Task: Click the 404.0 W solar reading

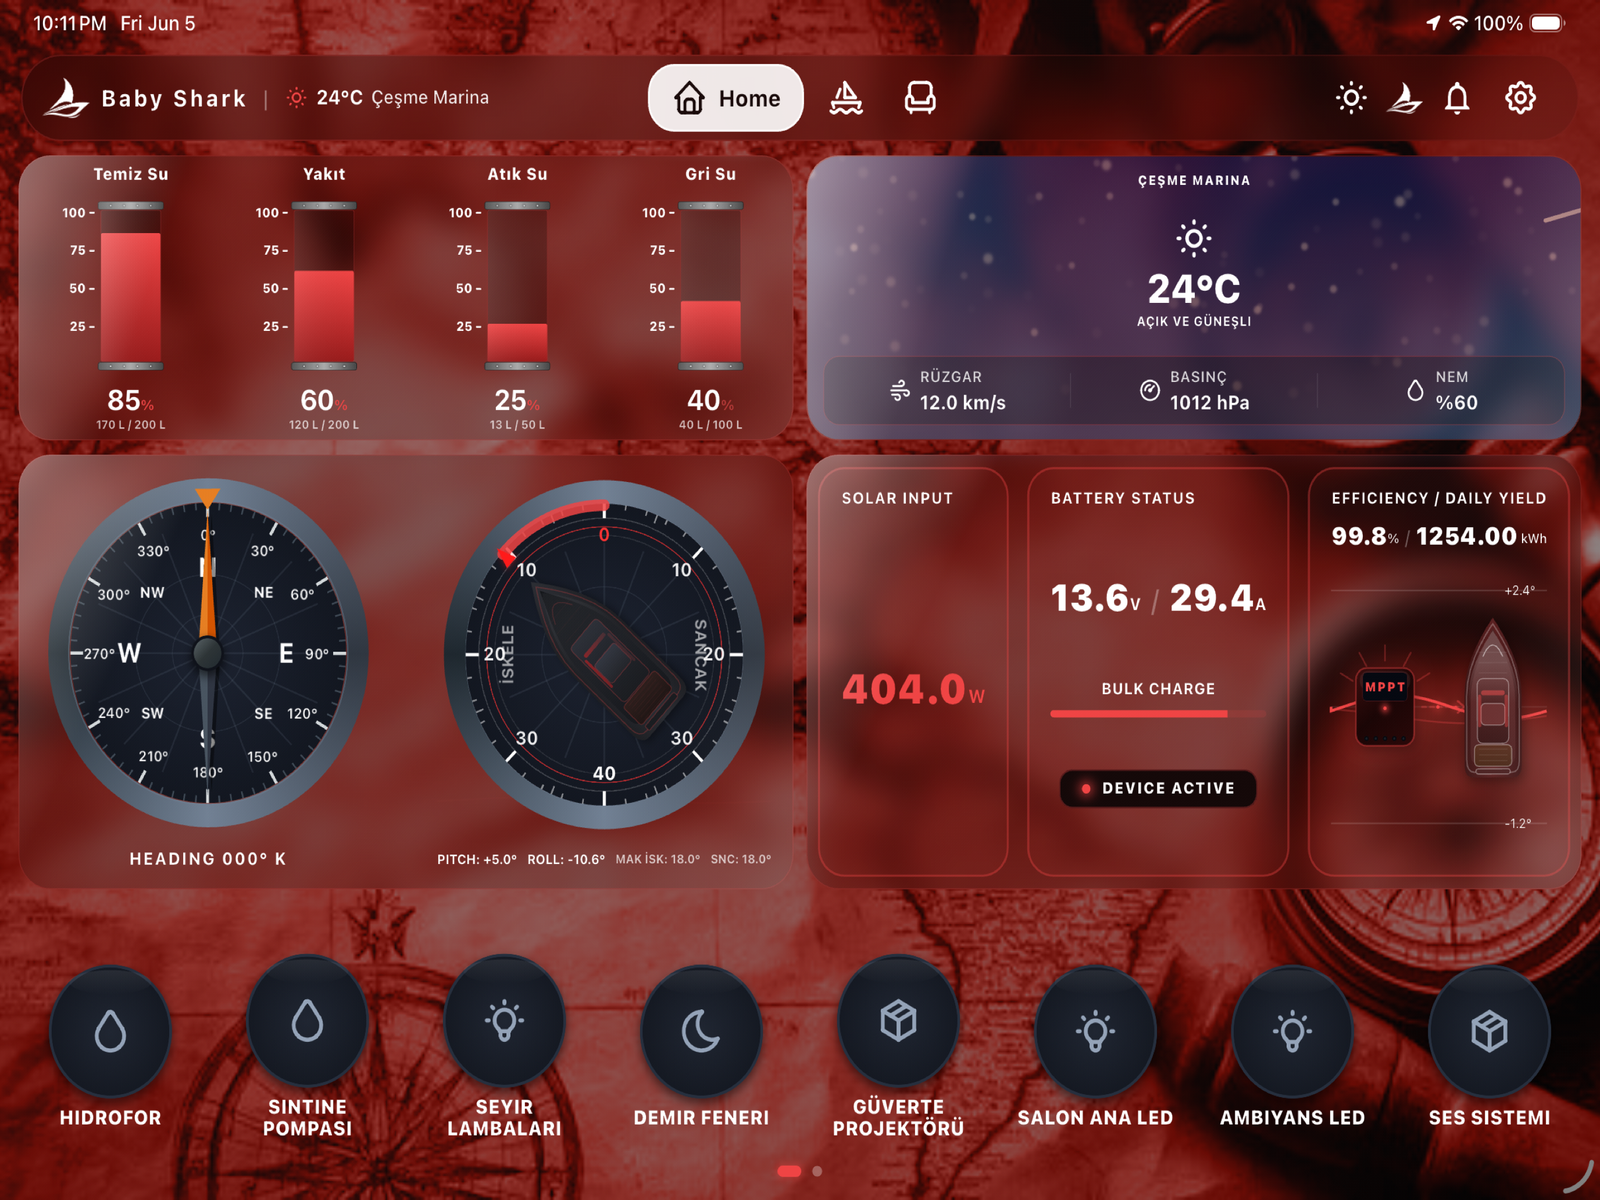Action: coord(913,689)
